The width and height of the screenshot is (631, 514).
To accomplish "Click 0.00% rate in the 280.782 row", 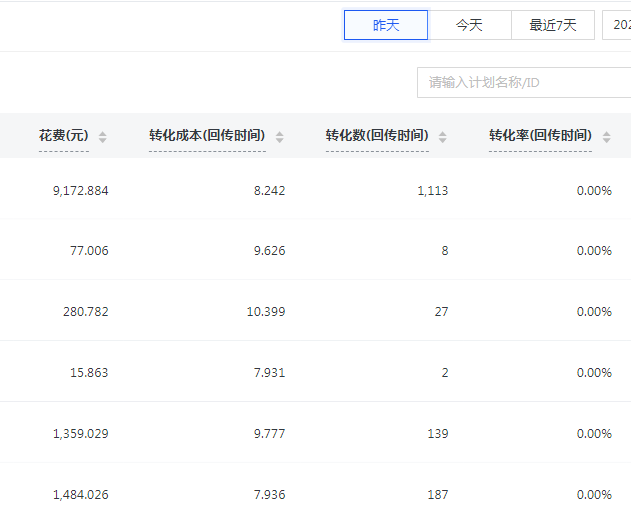I will (594, 312).
